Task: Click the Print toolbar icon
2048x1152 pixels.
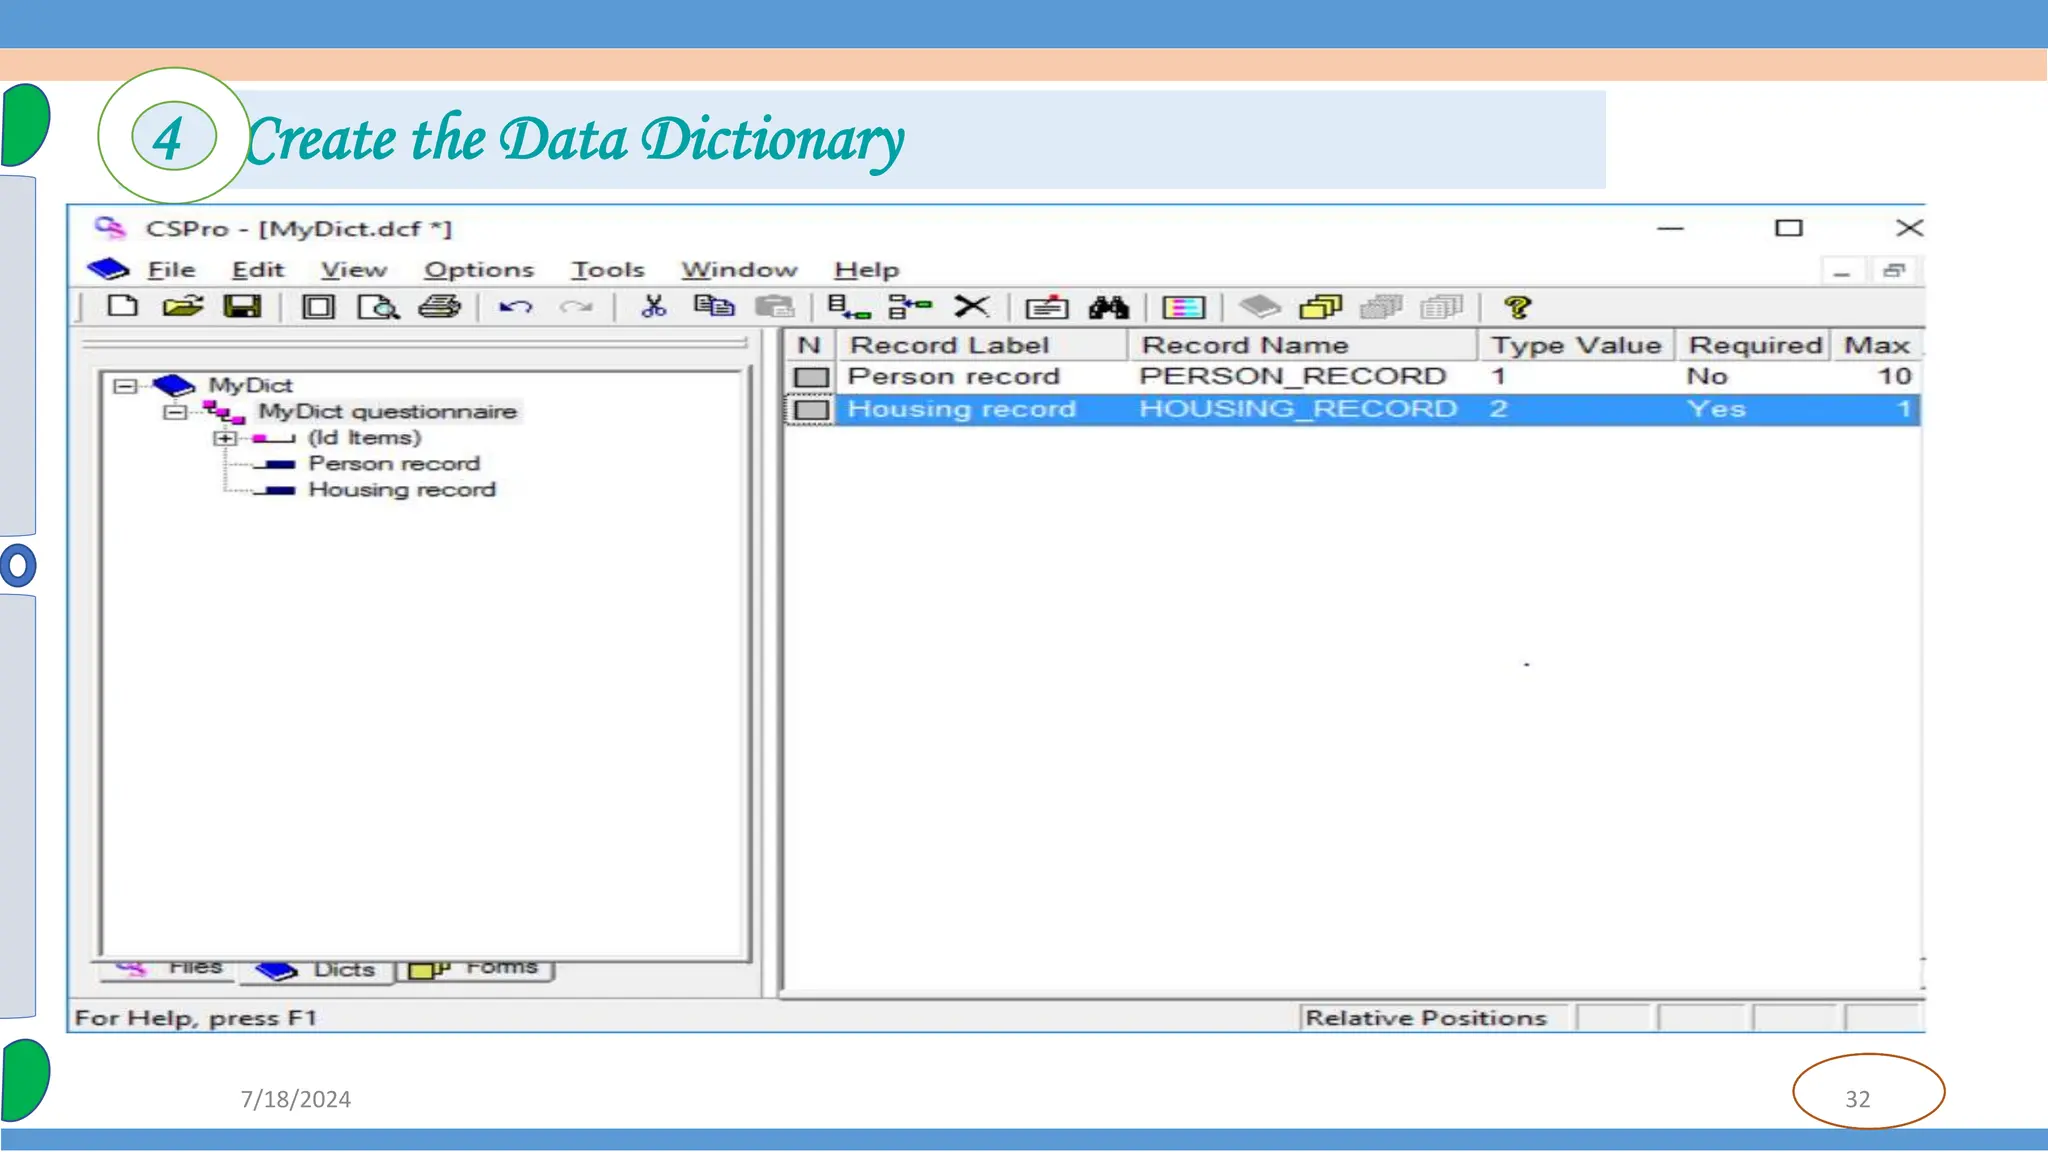Action: coord(439,307)
